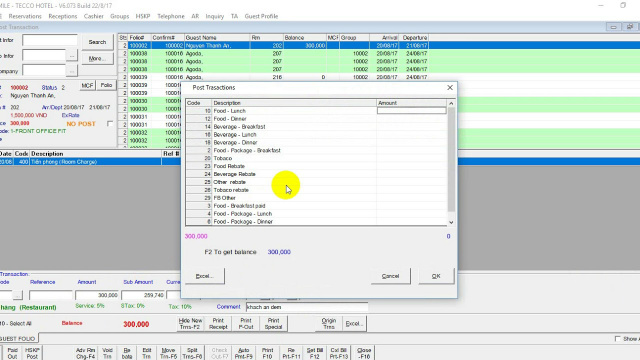Click the Set Bill F12 button
Viewport: 640px width, 360px height.
pyautogui.click(x=315, y=353)
